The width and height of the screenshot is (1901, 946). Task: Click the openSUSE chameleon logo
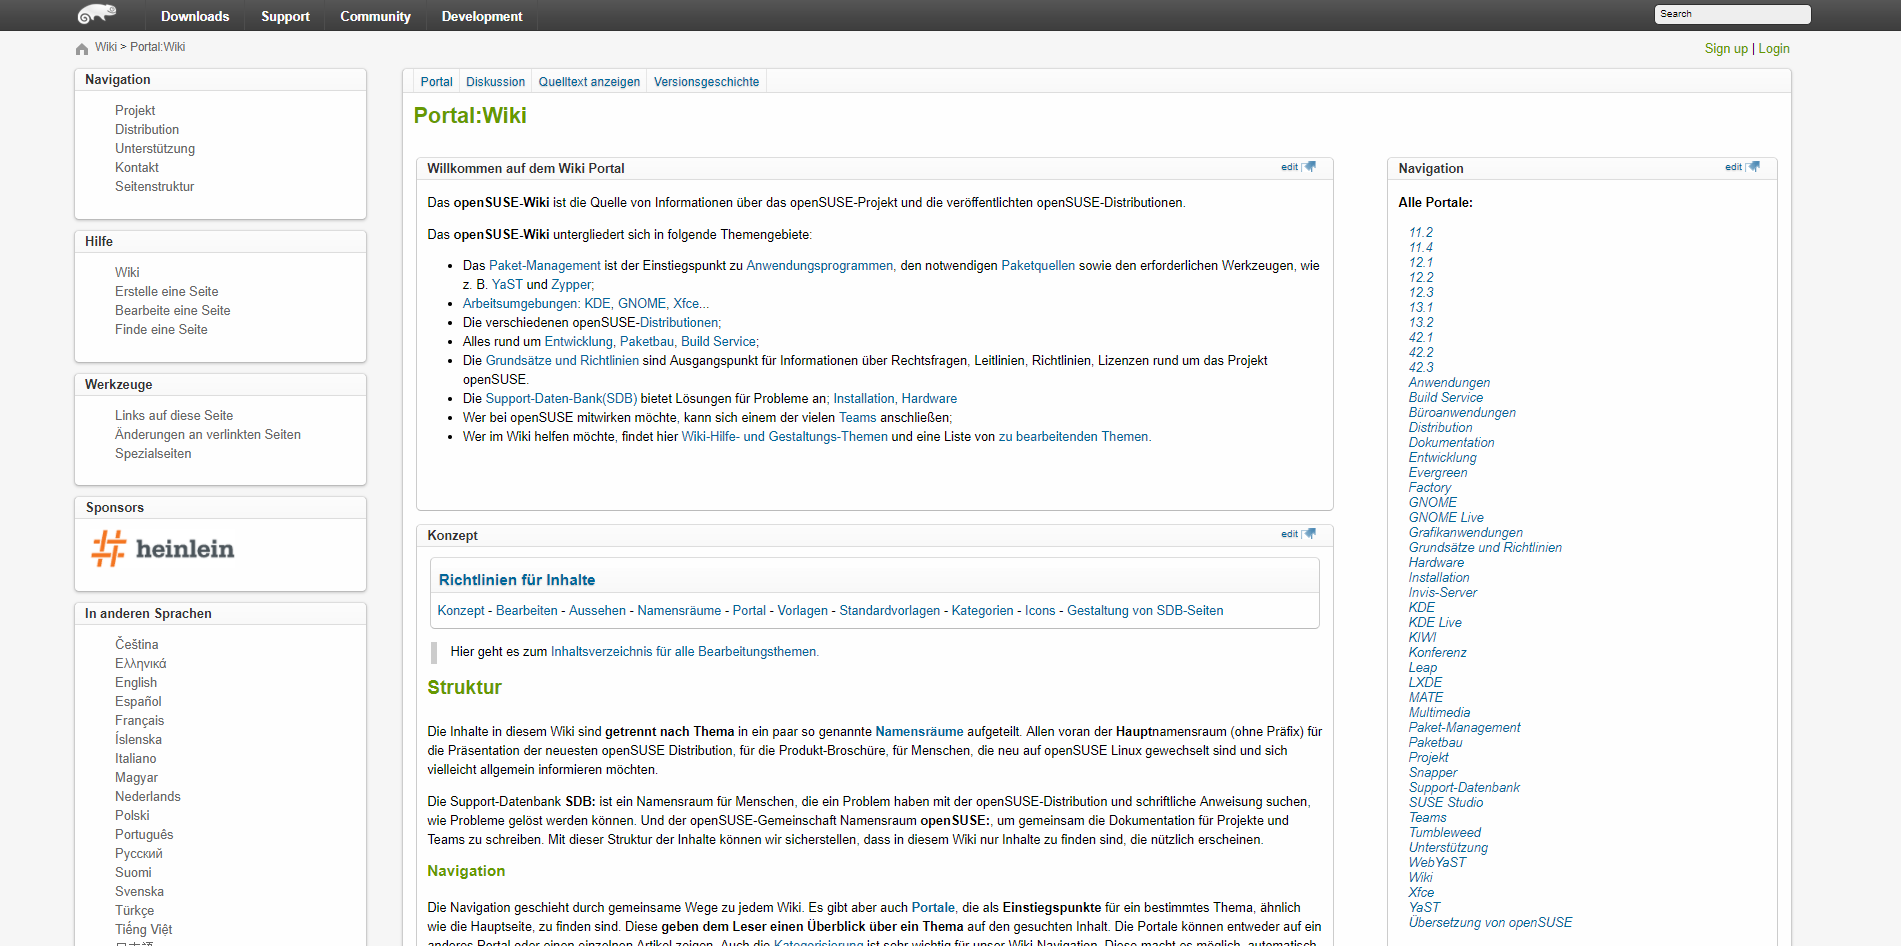pos(97,14)
